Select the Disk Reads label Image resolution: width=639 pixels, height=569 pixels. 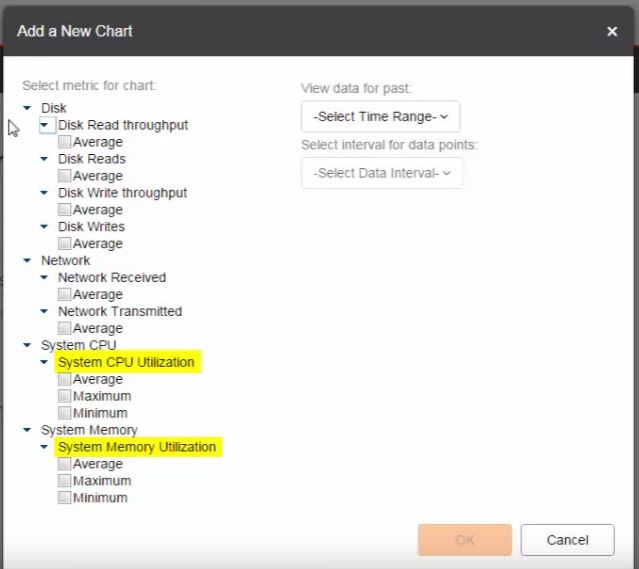coord(92,159)
